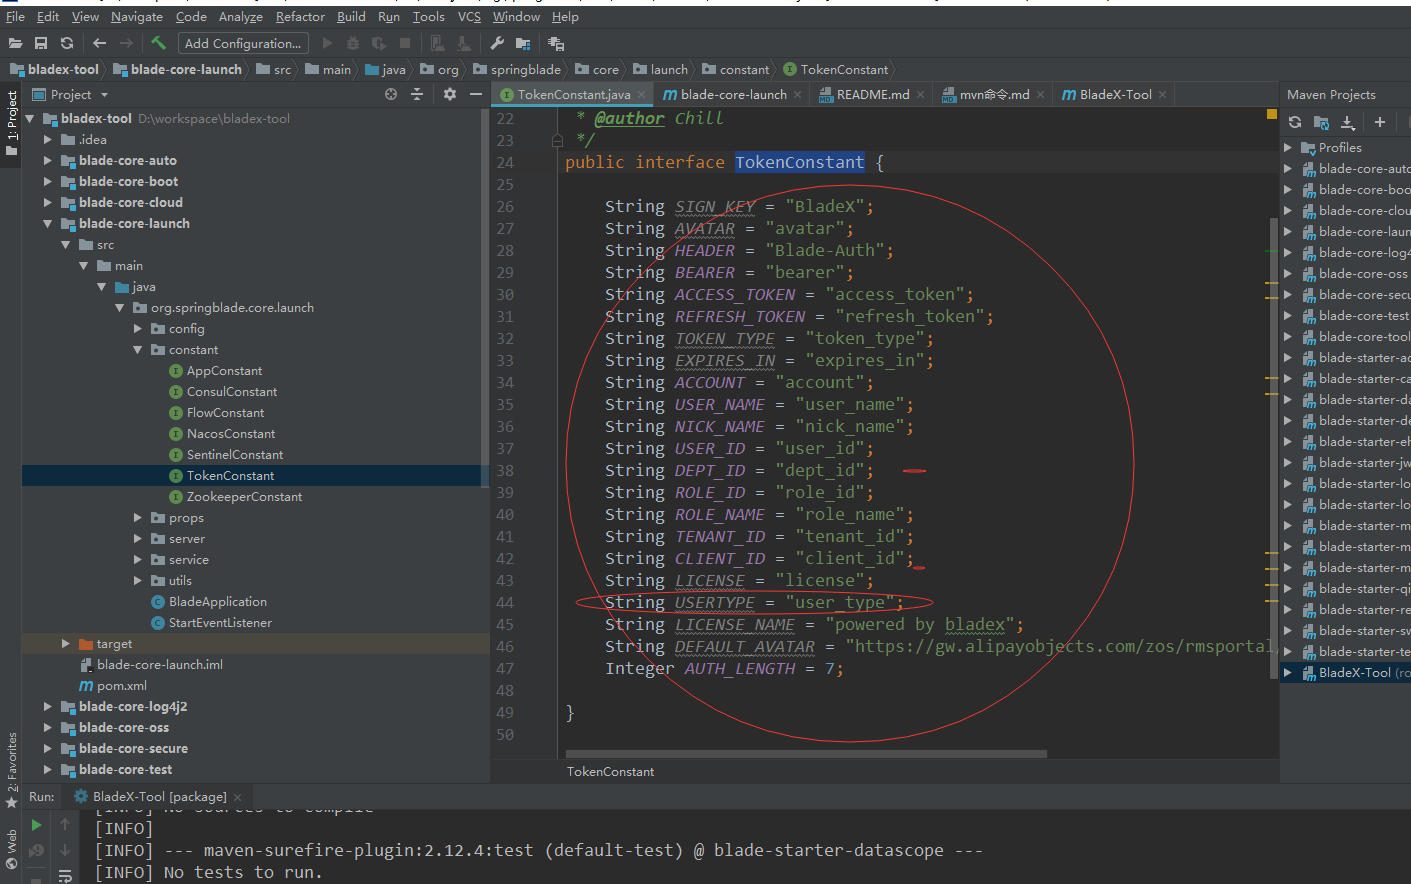Click the Run with Coverage icon
This screenshot has height=884, width=1411.
(379, 43)
